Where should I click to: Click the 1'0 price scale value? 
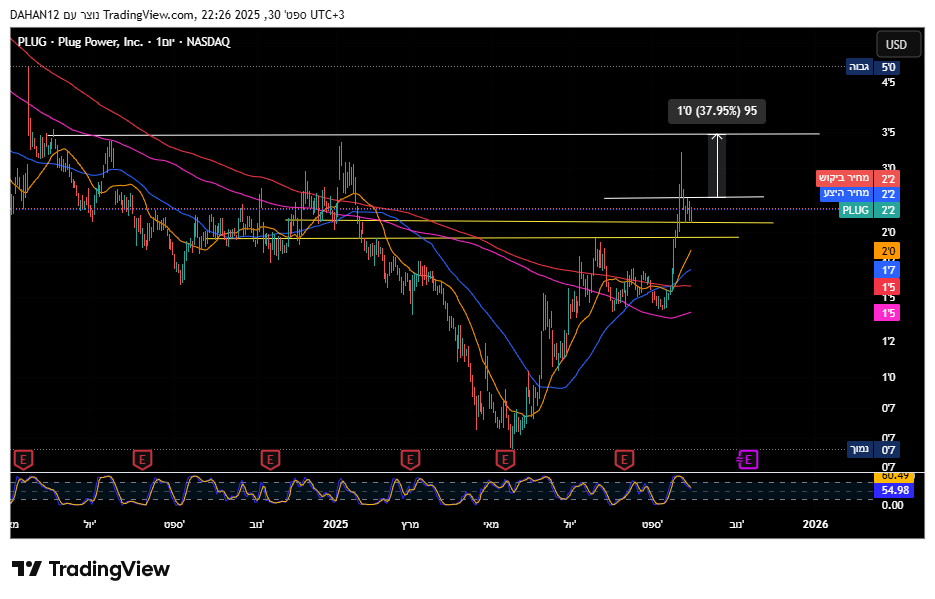888,377
